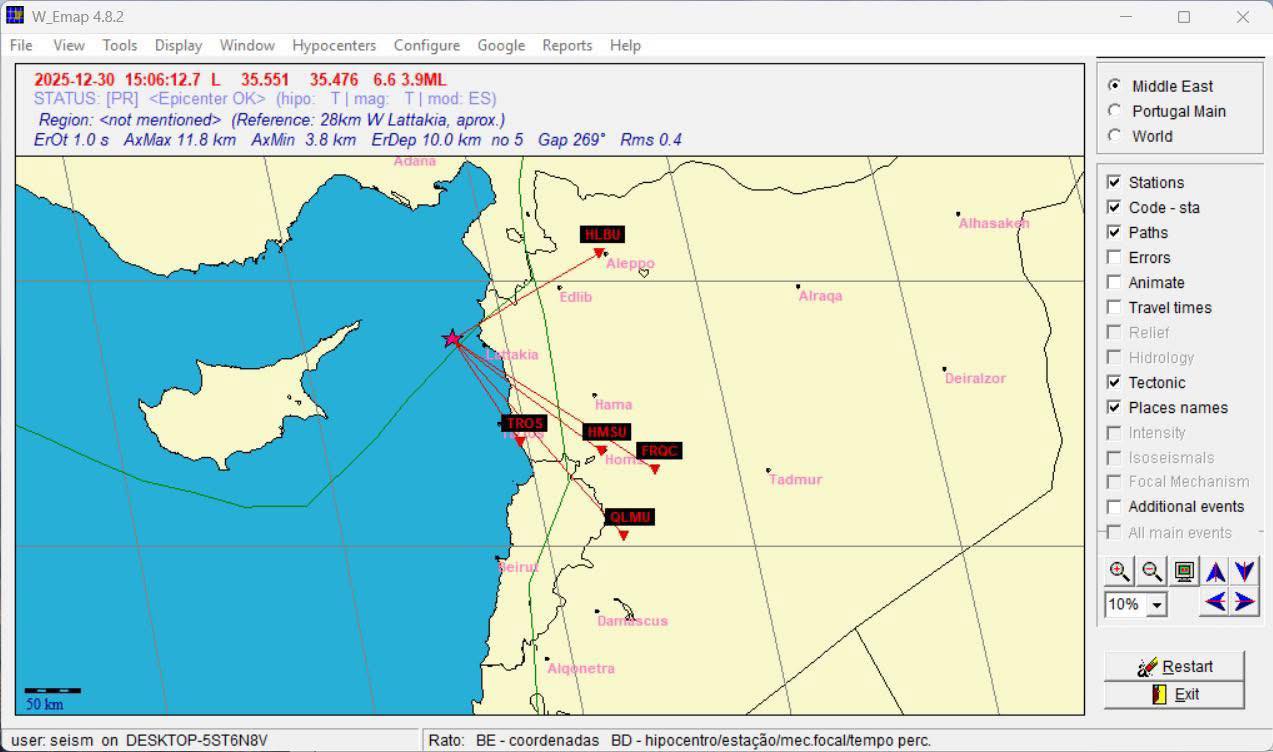Viewport: 1273px width, 752px height.
Task: Select the TROS station label
Action: click(525, 423)
